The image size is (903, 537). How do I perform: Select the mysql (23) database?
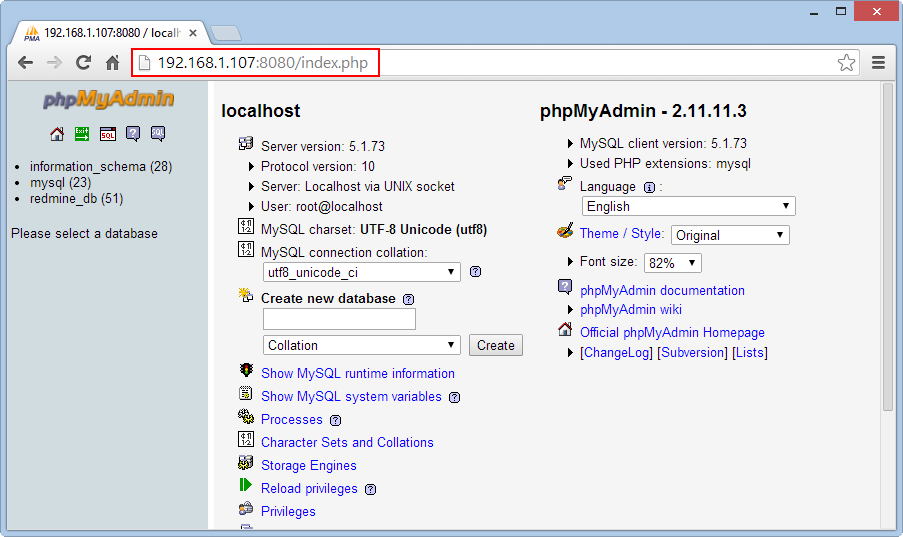(60, 183)
